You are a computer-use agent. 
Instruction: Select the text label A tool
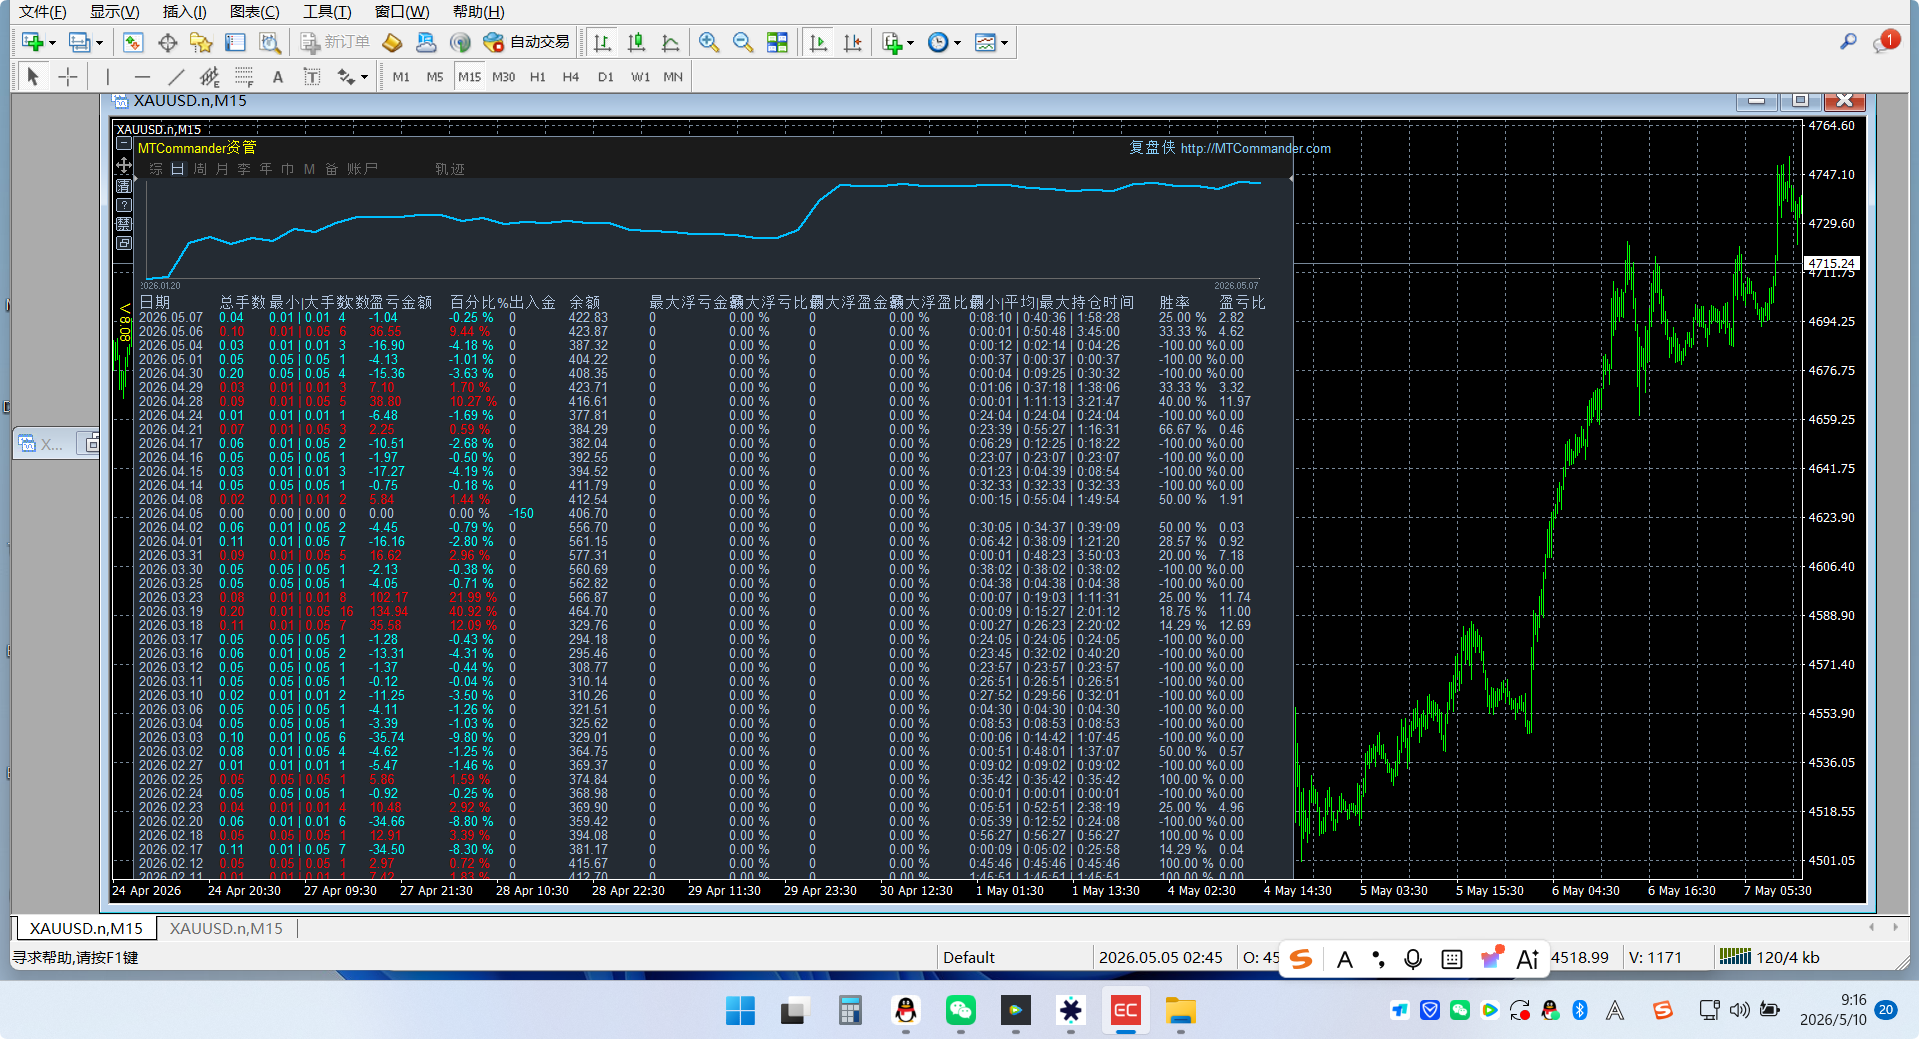point(278,77)
